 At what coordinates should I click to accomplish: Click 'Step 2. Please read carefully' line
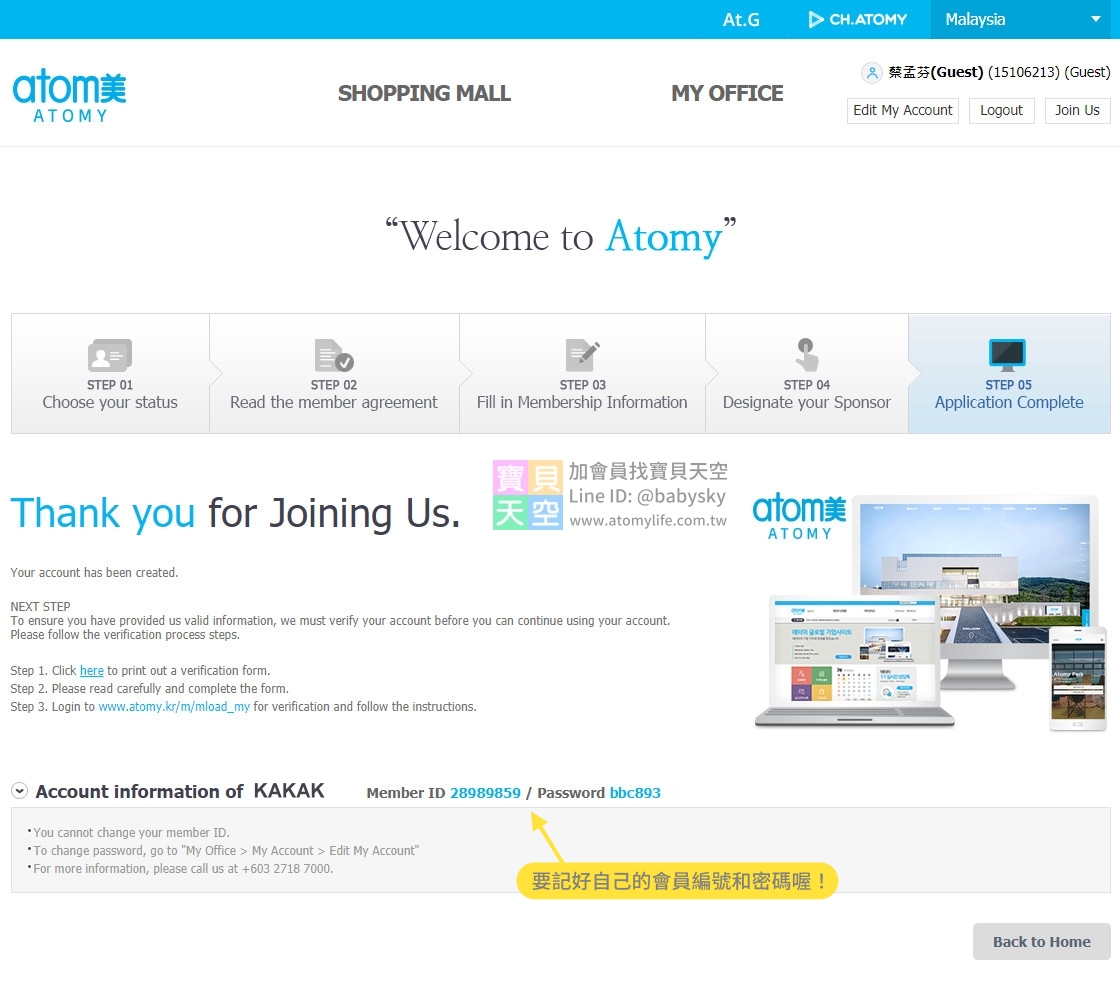(x=149, y=689)
